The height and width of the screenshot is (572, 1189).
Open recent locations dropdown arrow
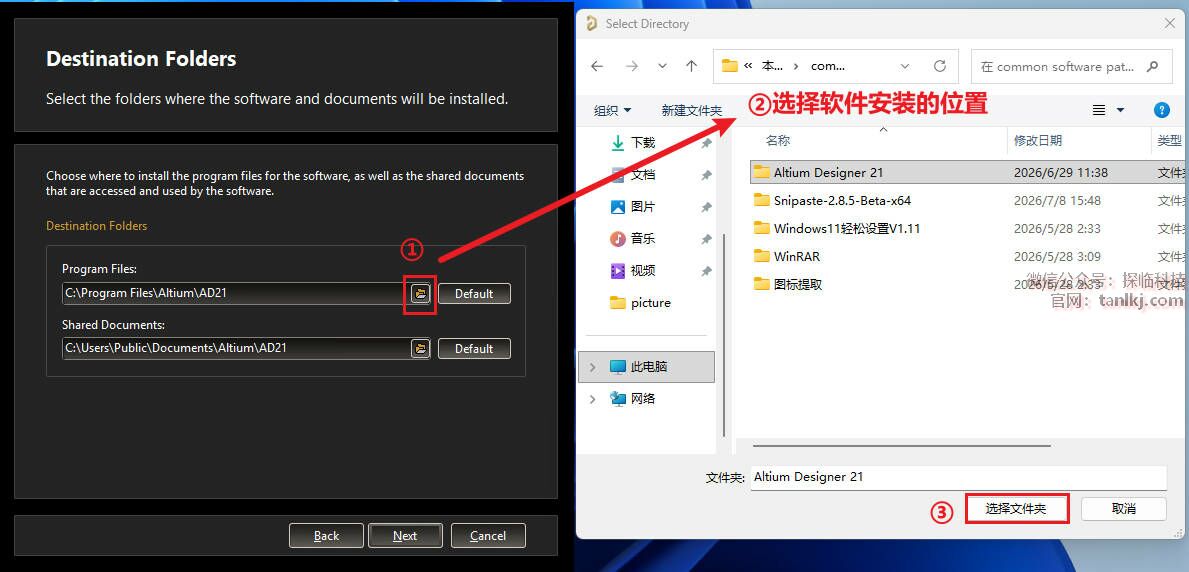point(662,66)
